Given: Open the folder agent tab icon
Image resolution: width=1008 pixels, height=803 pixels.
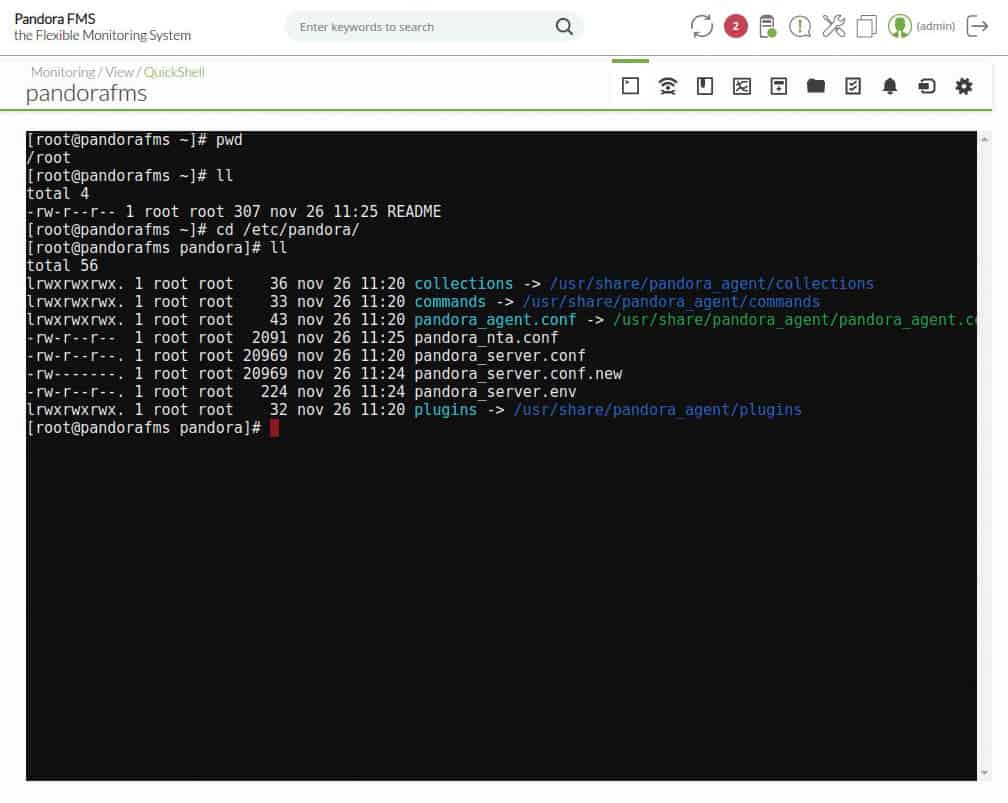Looking at the screenshot, I should coord(816,86).
